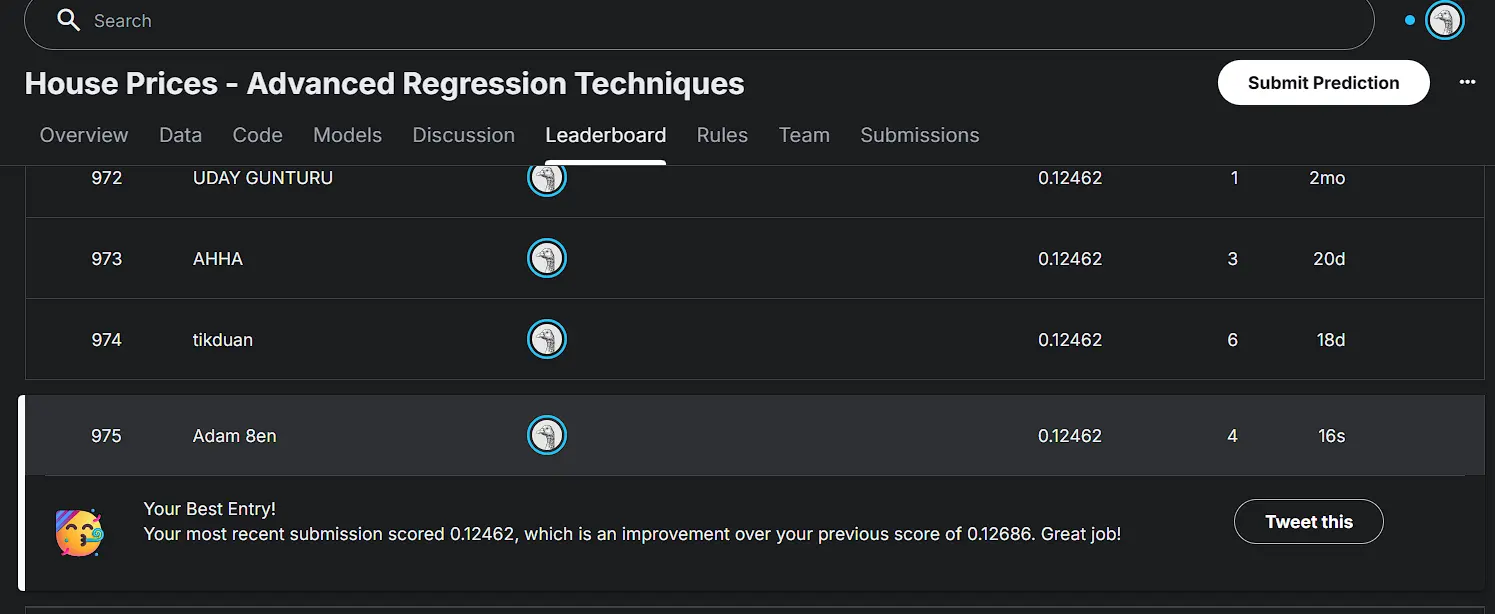Click the blue notification dot
This screenshot has height=614, width=1495.
click(x=1410, y=20)
